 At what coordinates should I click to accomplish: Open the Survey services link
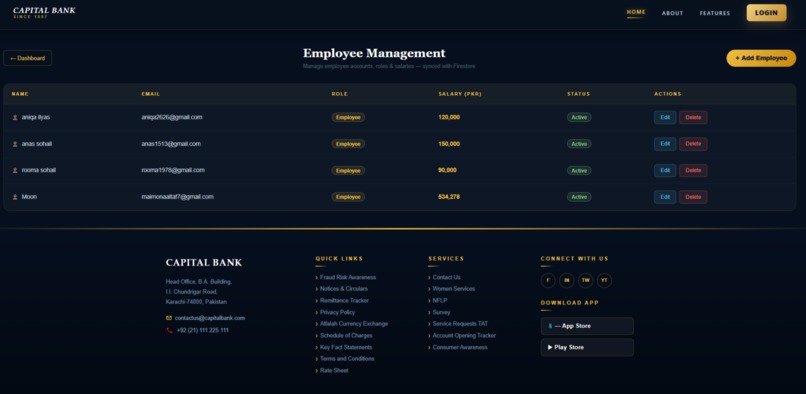click(x=442, y=312)
